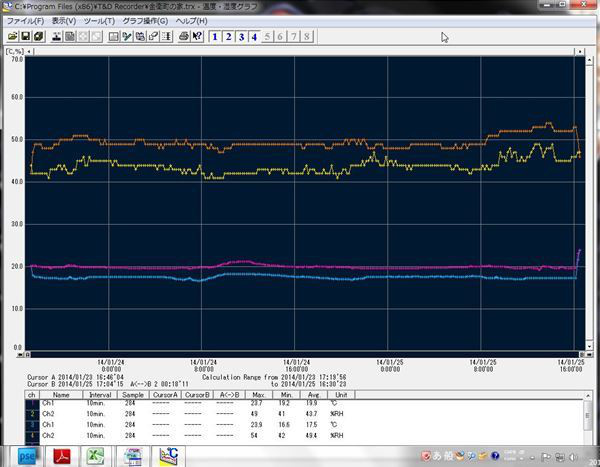This screenshot has height=467, width=600.
Task: Click the eraser toolbar icon
Action: click(153, 36)
